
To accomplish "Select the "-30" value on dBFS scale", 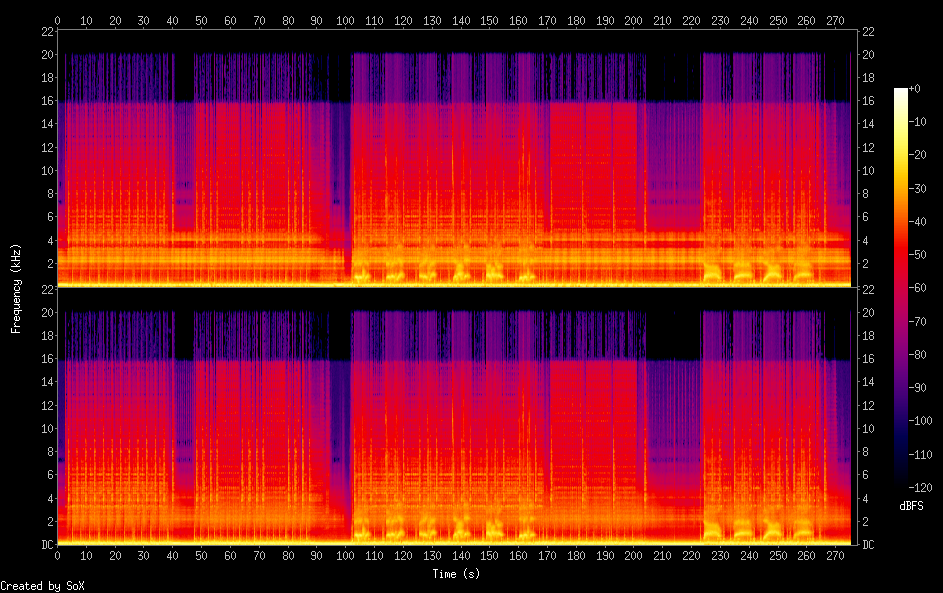I will (918, 188).
